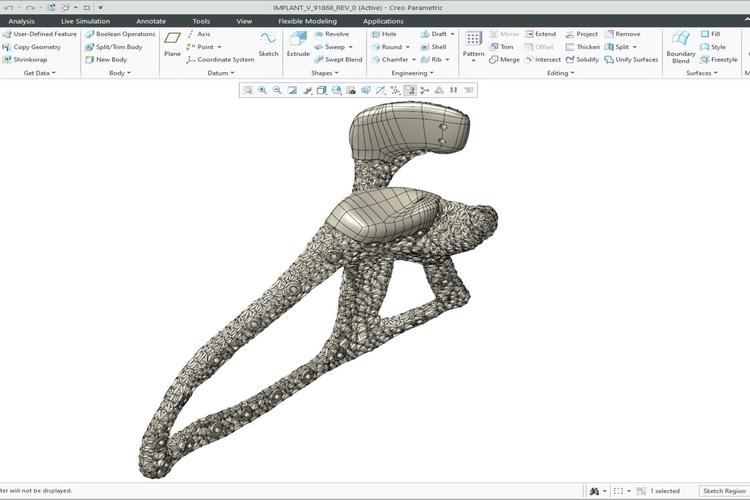The height and width of the screenshot is (500, 750).
Task: Click the Unify Surfaces button
Action: click(632, 59)
